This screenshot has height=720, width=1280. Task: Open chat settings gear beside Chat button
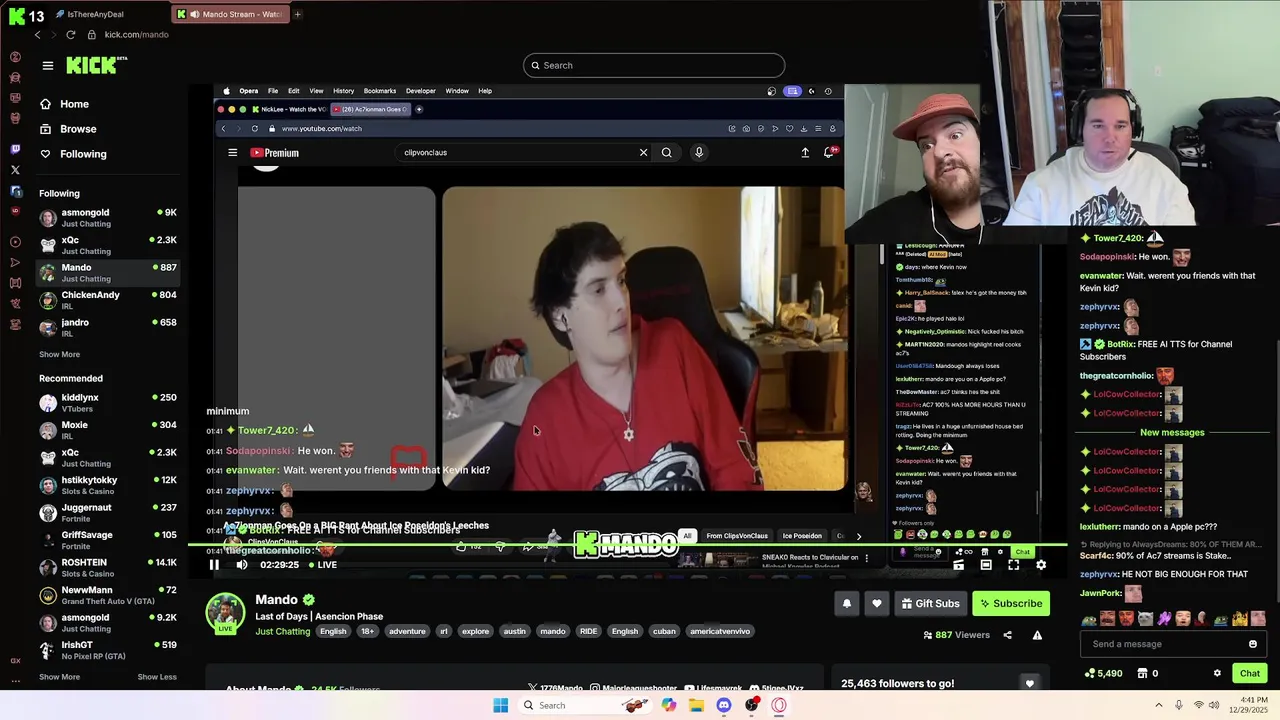(1217, 673)
